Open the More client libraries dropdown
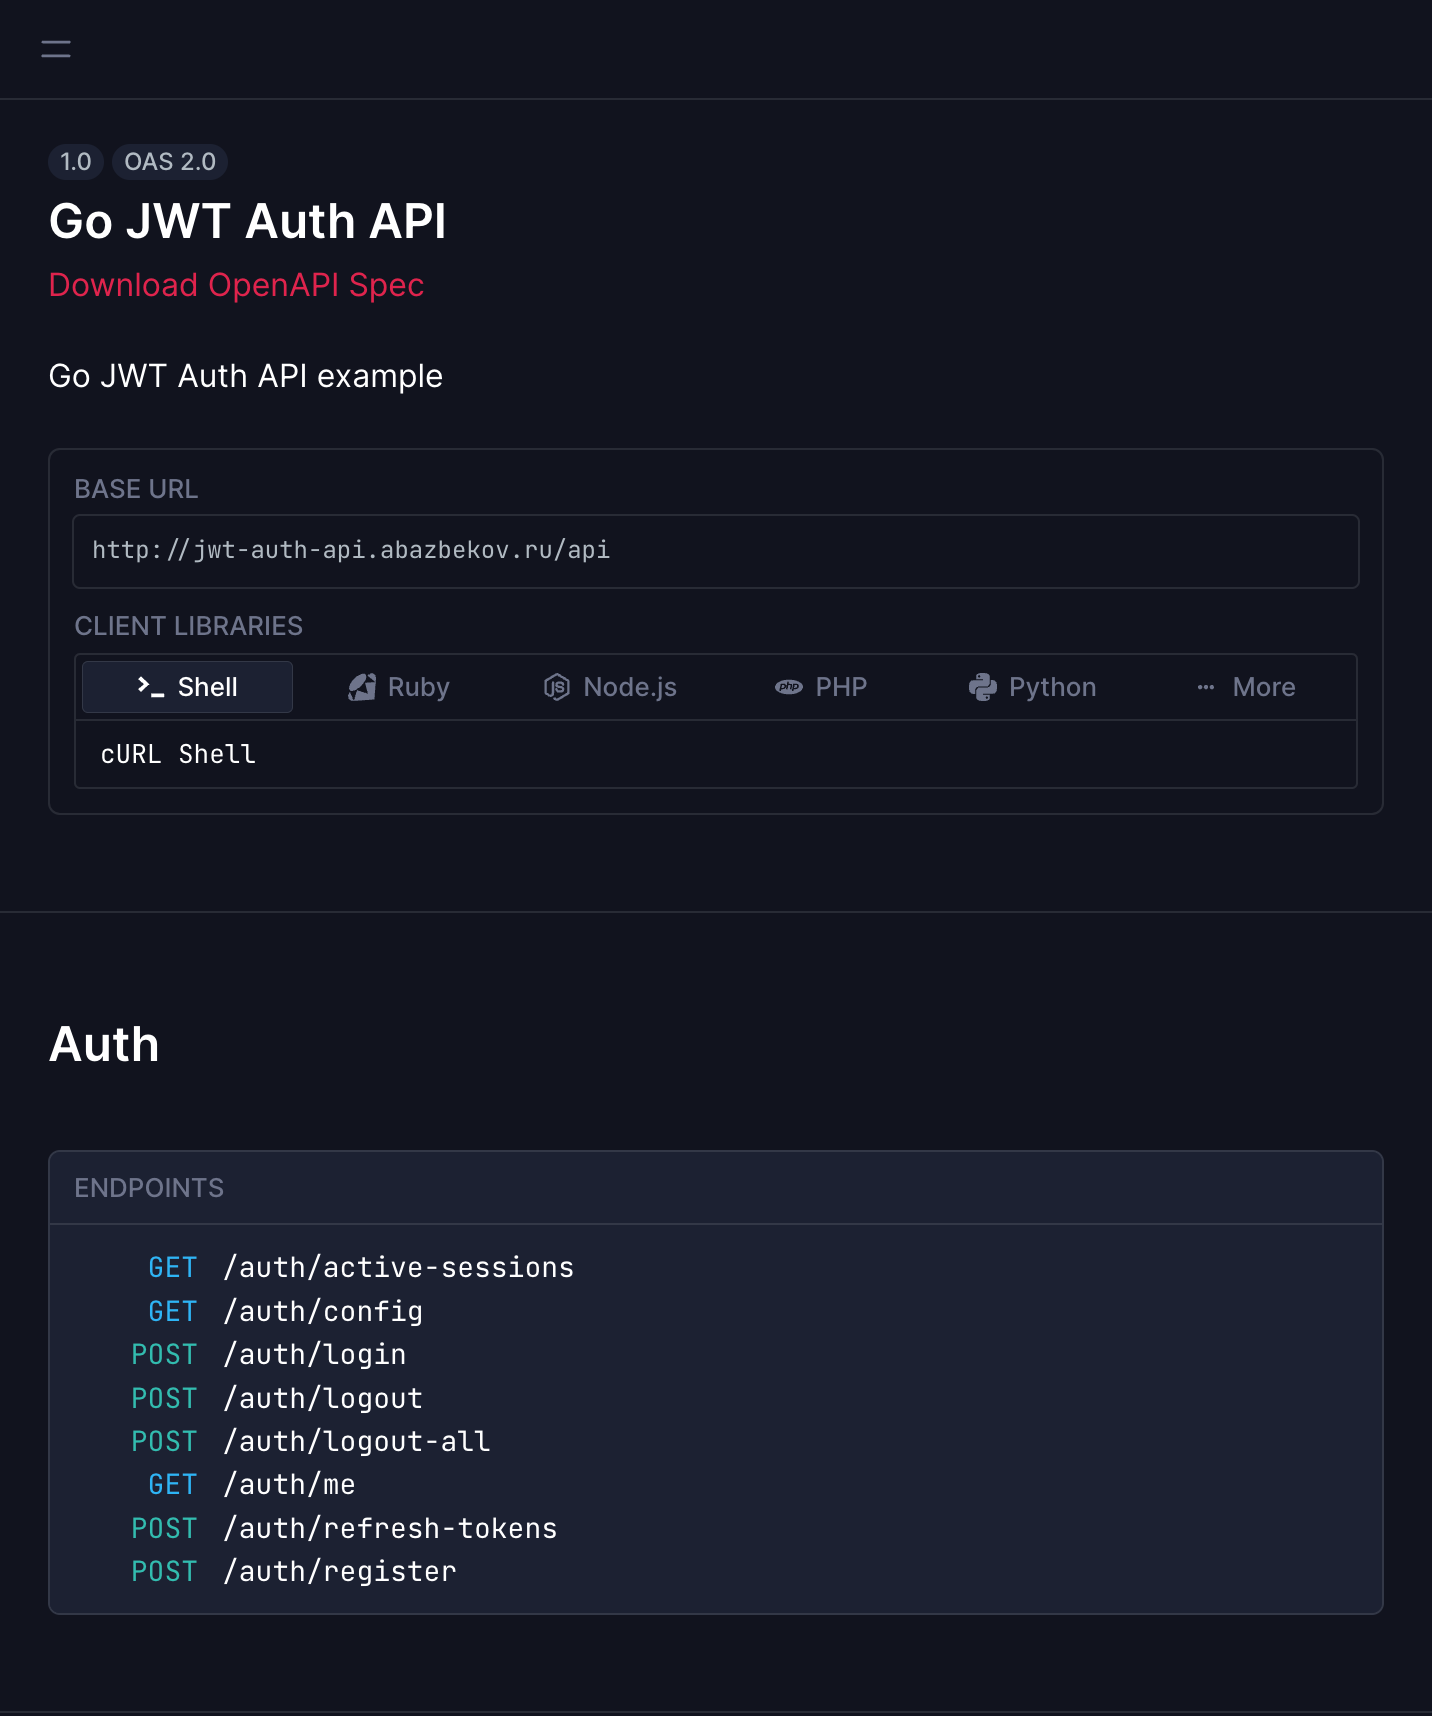The width and height of the screenshot is (1432, 1716). click(1246, 687)
